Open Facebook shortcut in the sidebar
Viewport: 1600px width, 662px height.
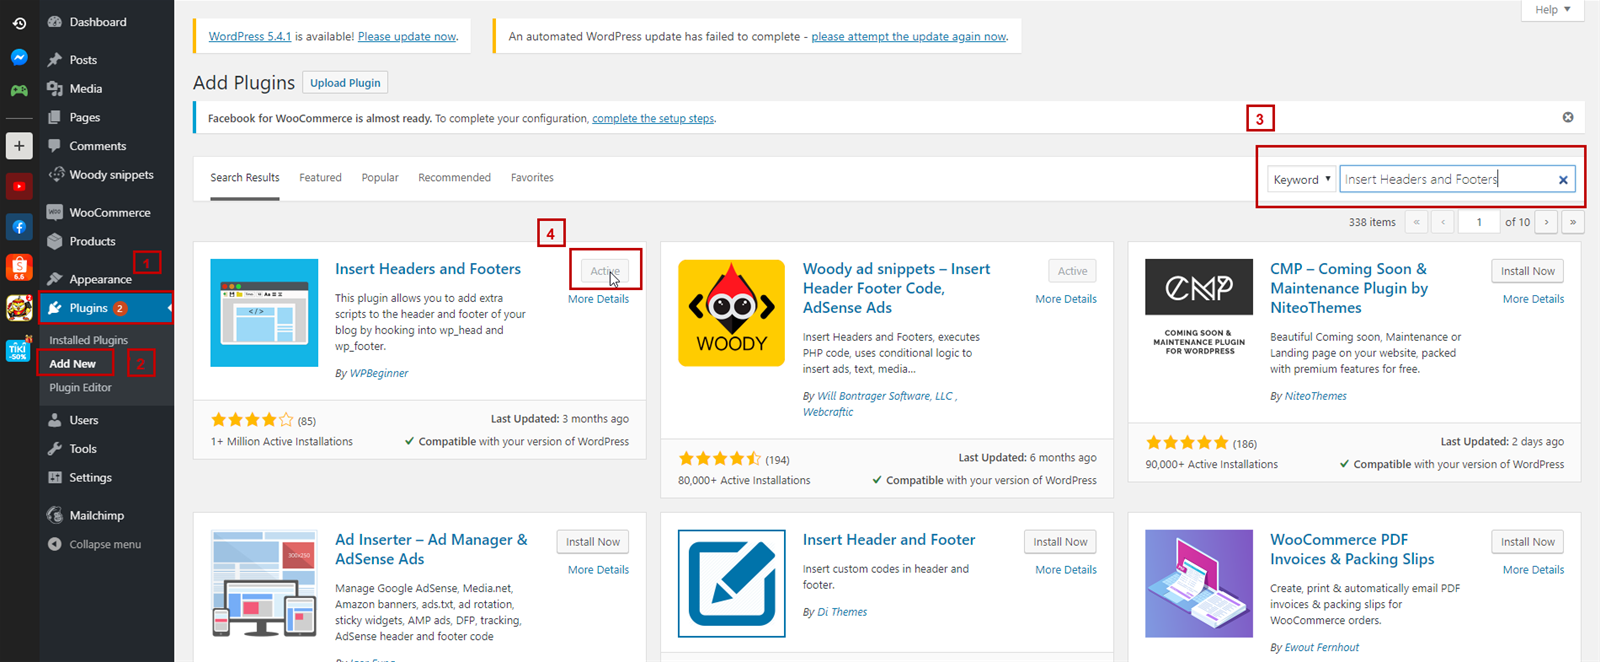tap(19, 227)
